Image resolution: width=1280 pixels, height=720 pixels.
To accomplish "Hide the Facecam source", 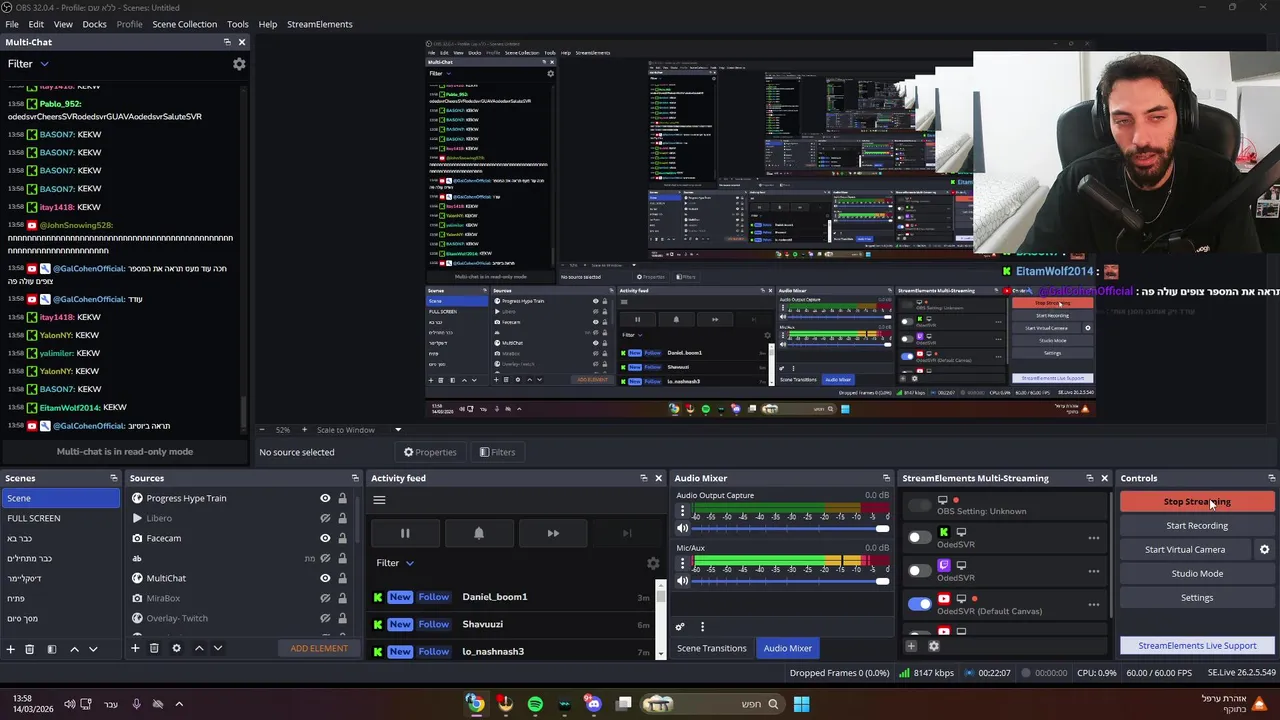I will coord(325,538).
